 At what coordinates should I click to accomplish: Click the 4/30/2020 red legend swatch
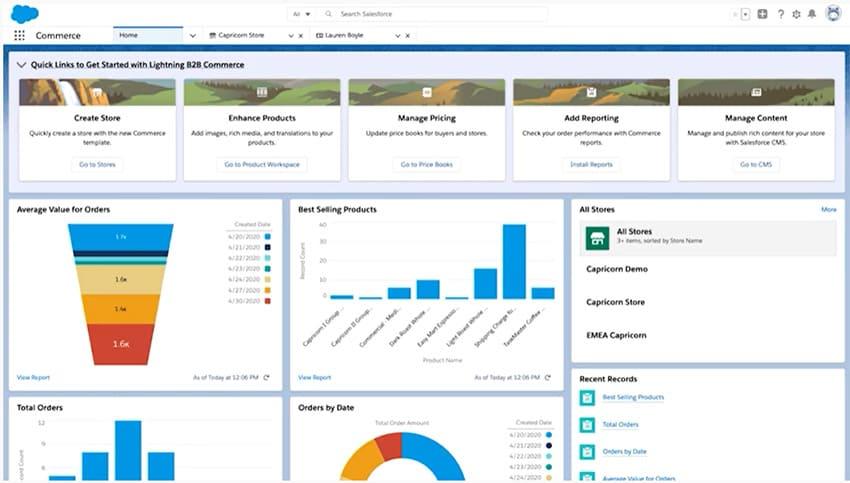click(x=267, y=301)
